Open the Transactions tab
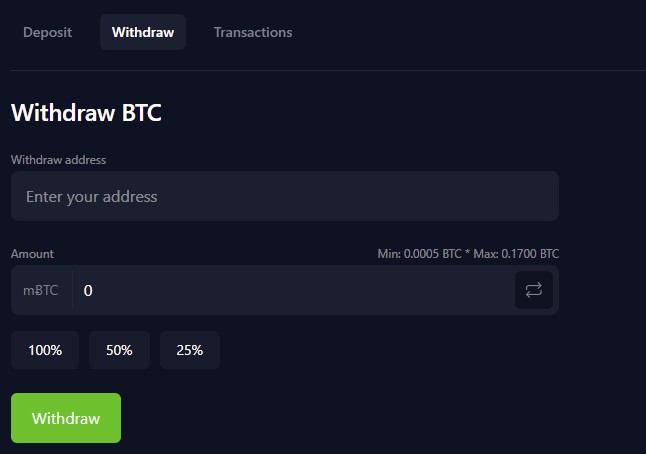The height and width of the screenshot is (454, 646). click(x=253, y=32)
